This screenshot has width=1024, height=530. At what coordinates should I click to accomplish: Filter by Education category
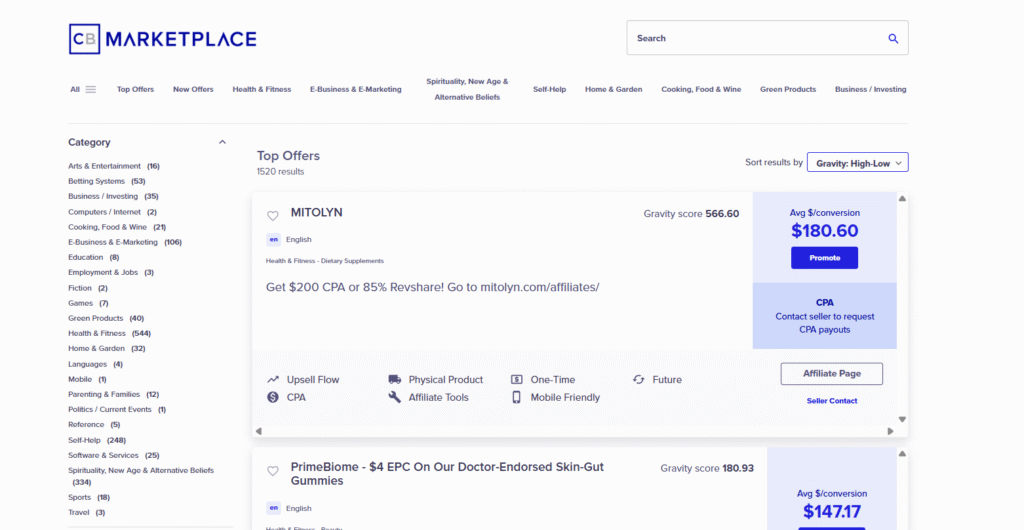93,257
